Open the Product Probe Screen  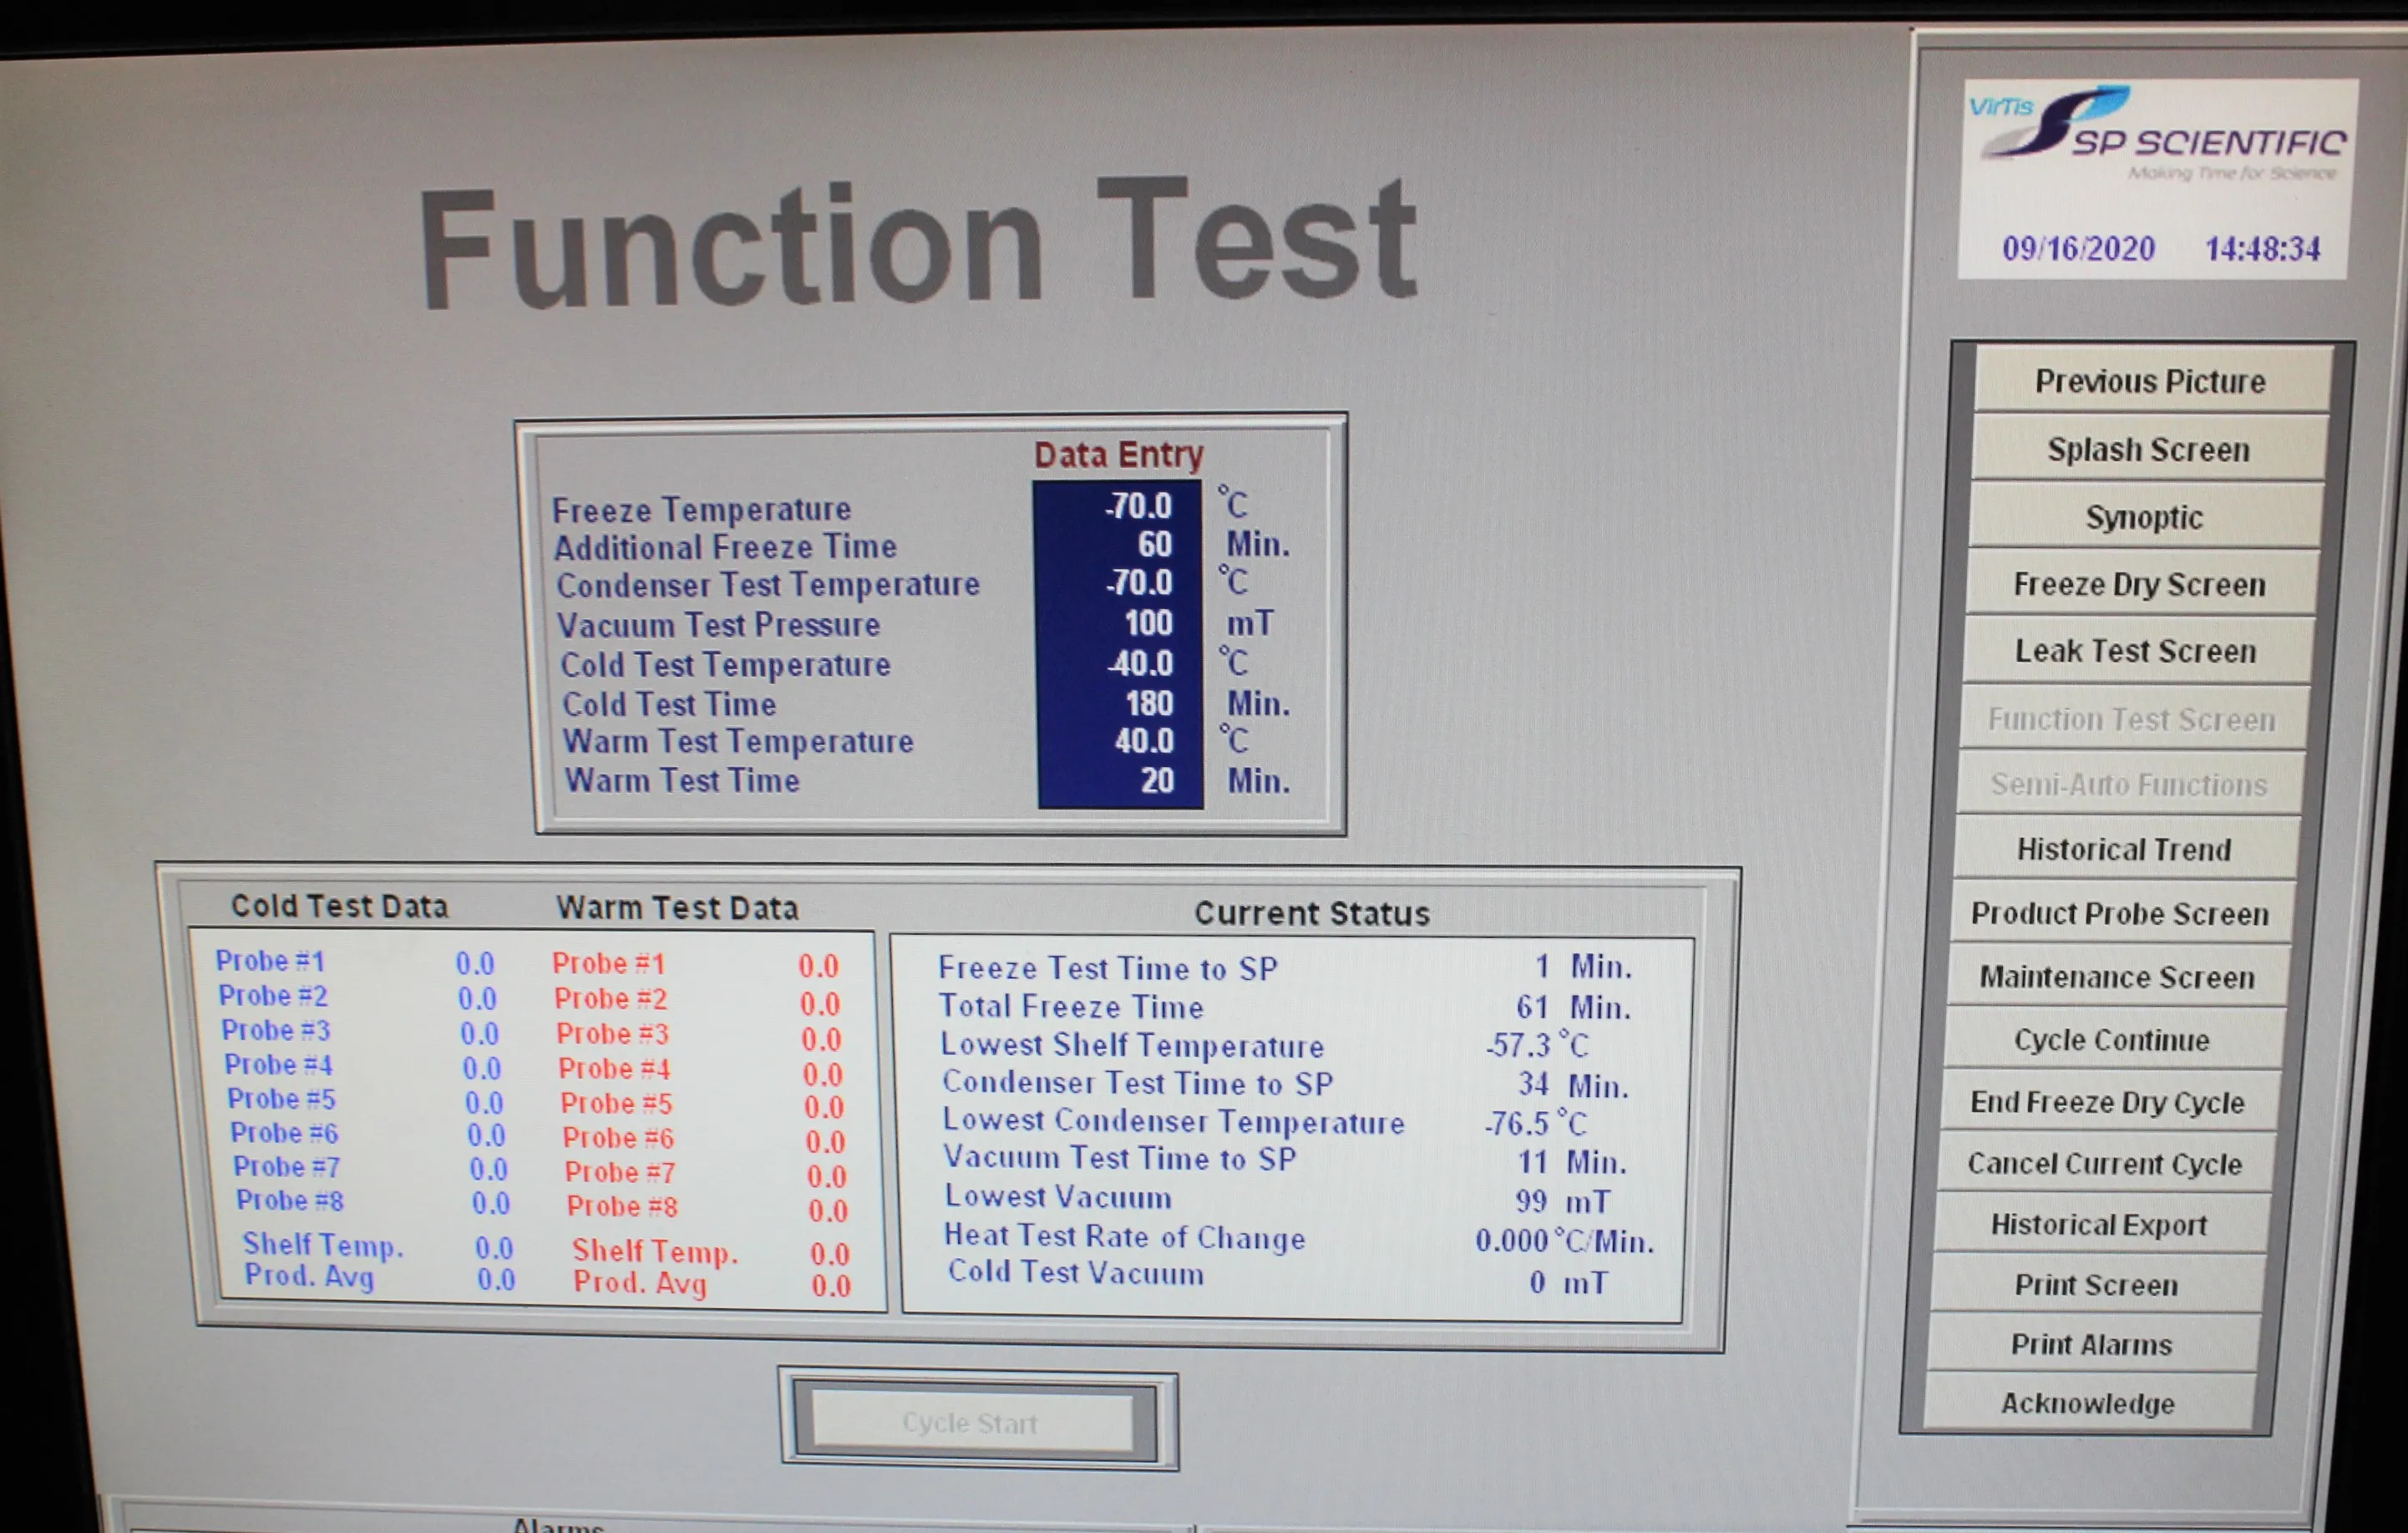tap(2120, 913)
